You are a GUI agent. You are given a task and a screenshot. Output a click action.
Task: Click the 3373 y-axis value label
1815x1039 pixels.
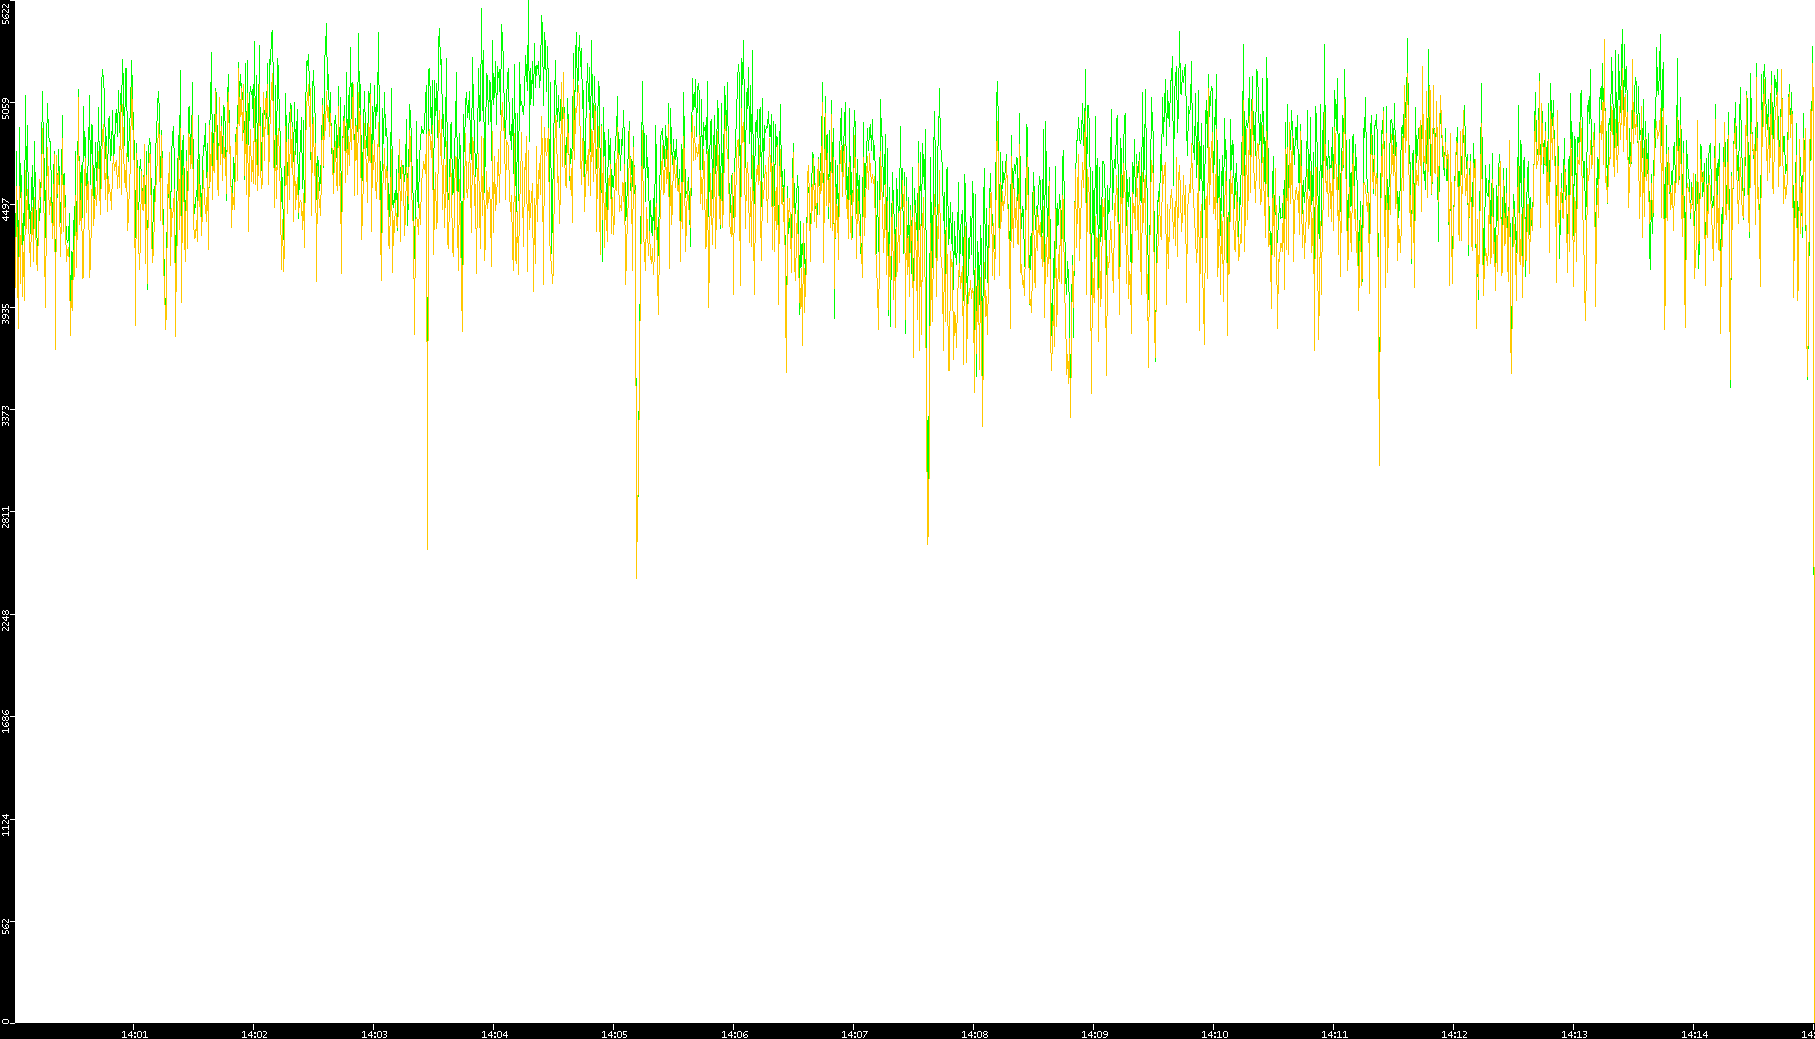coord(7,415)
